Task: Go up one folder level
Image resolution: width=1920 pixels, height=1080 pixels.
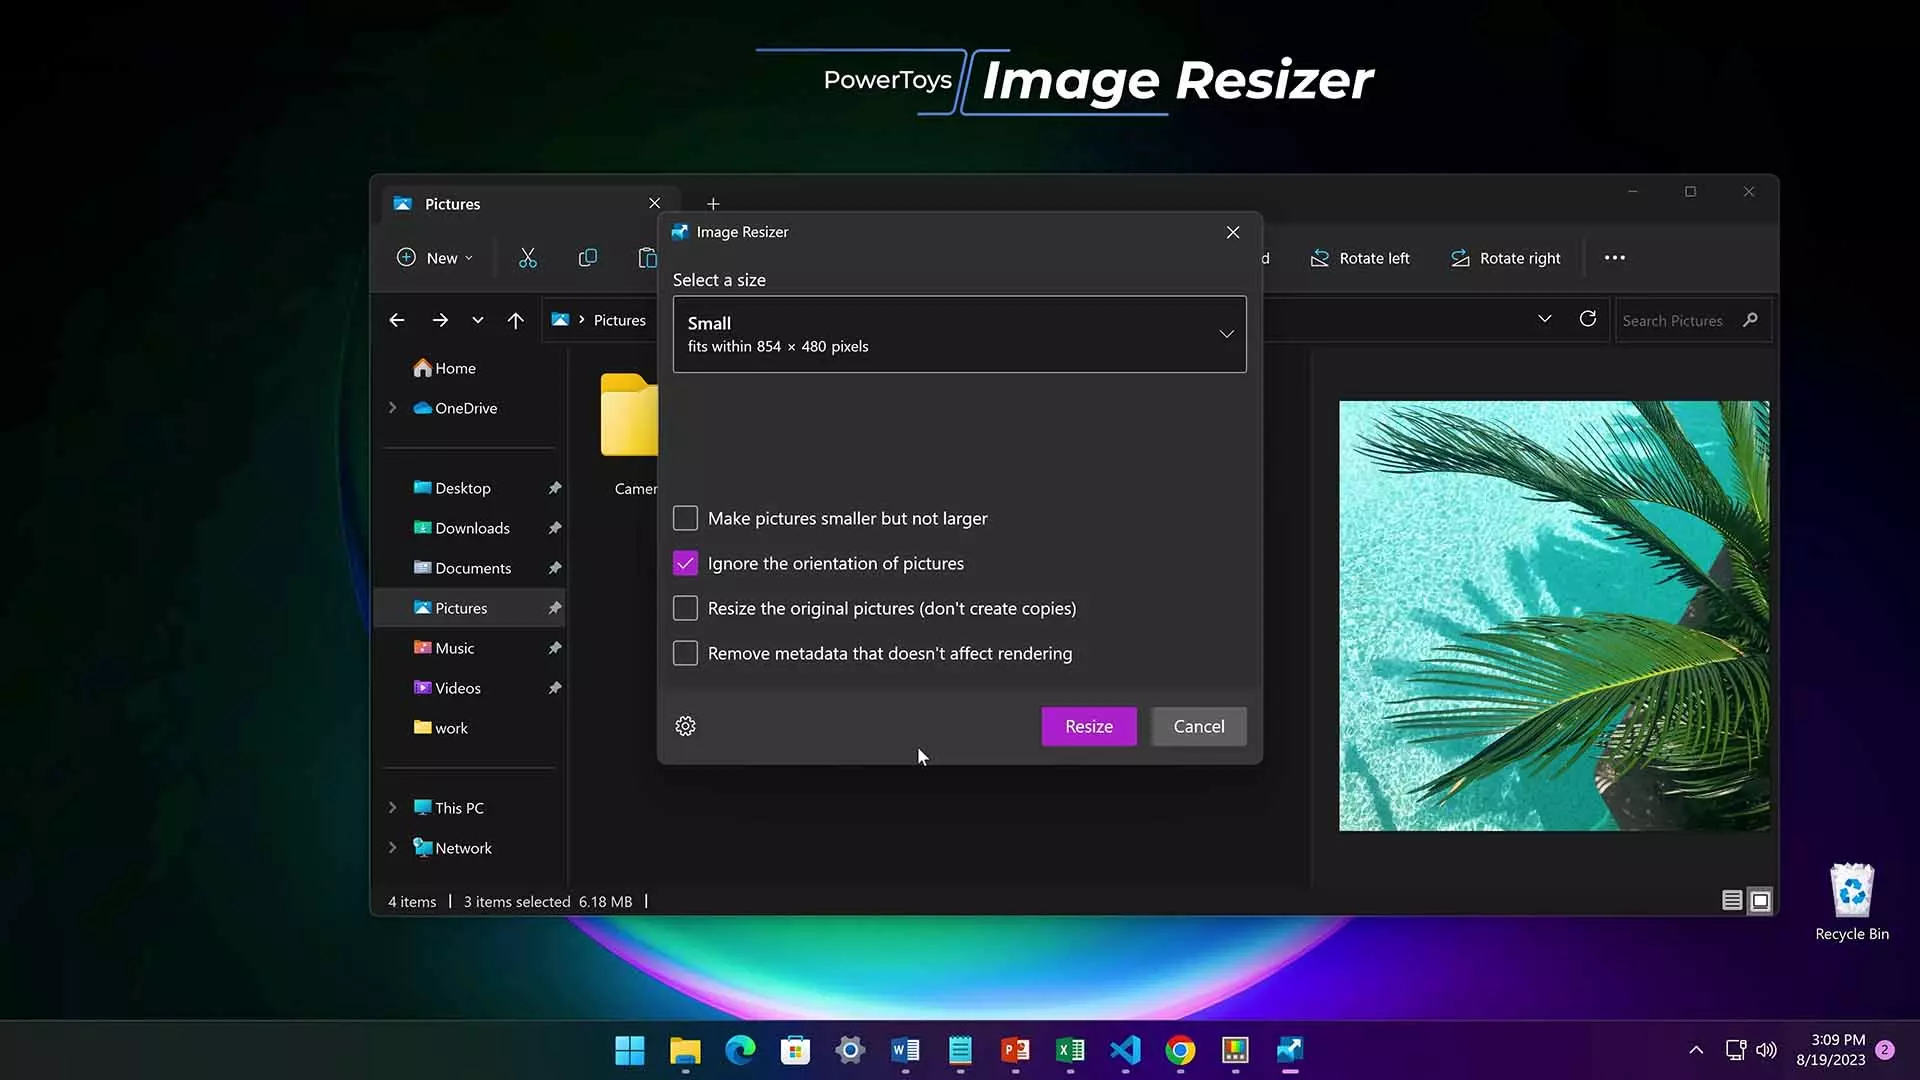Action: [x=515, y=320]
